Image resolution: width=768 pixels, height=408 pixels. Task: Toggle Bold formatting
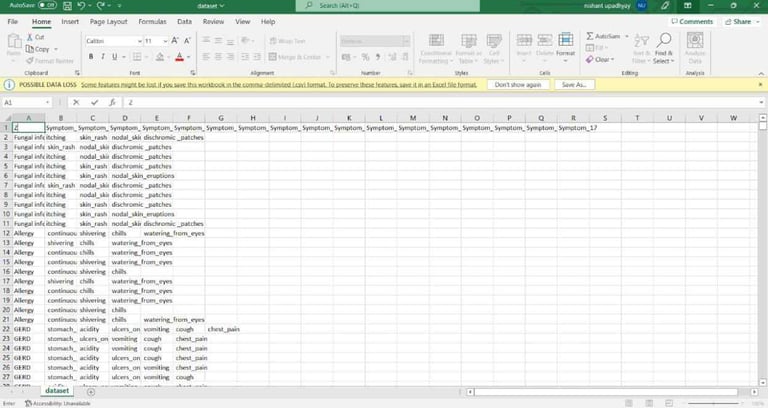pyautogui.click(x=91, y=57)
